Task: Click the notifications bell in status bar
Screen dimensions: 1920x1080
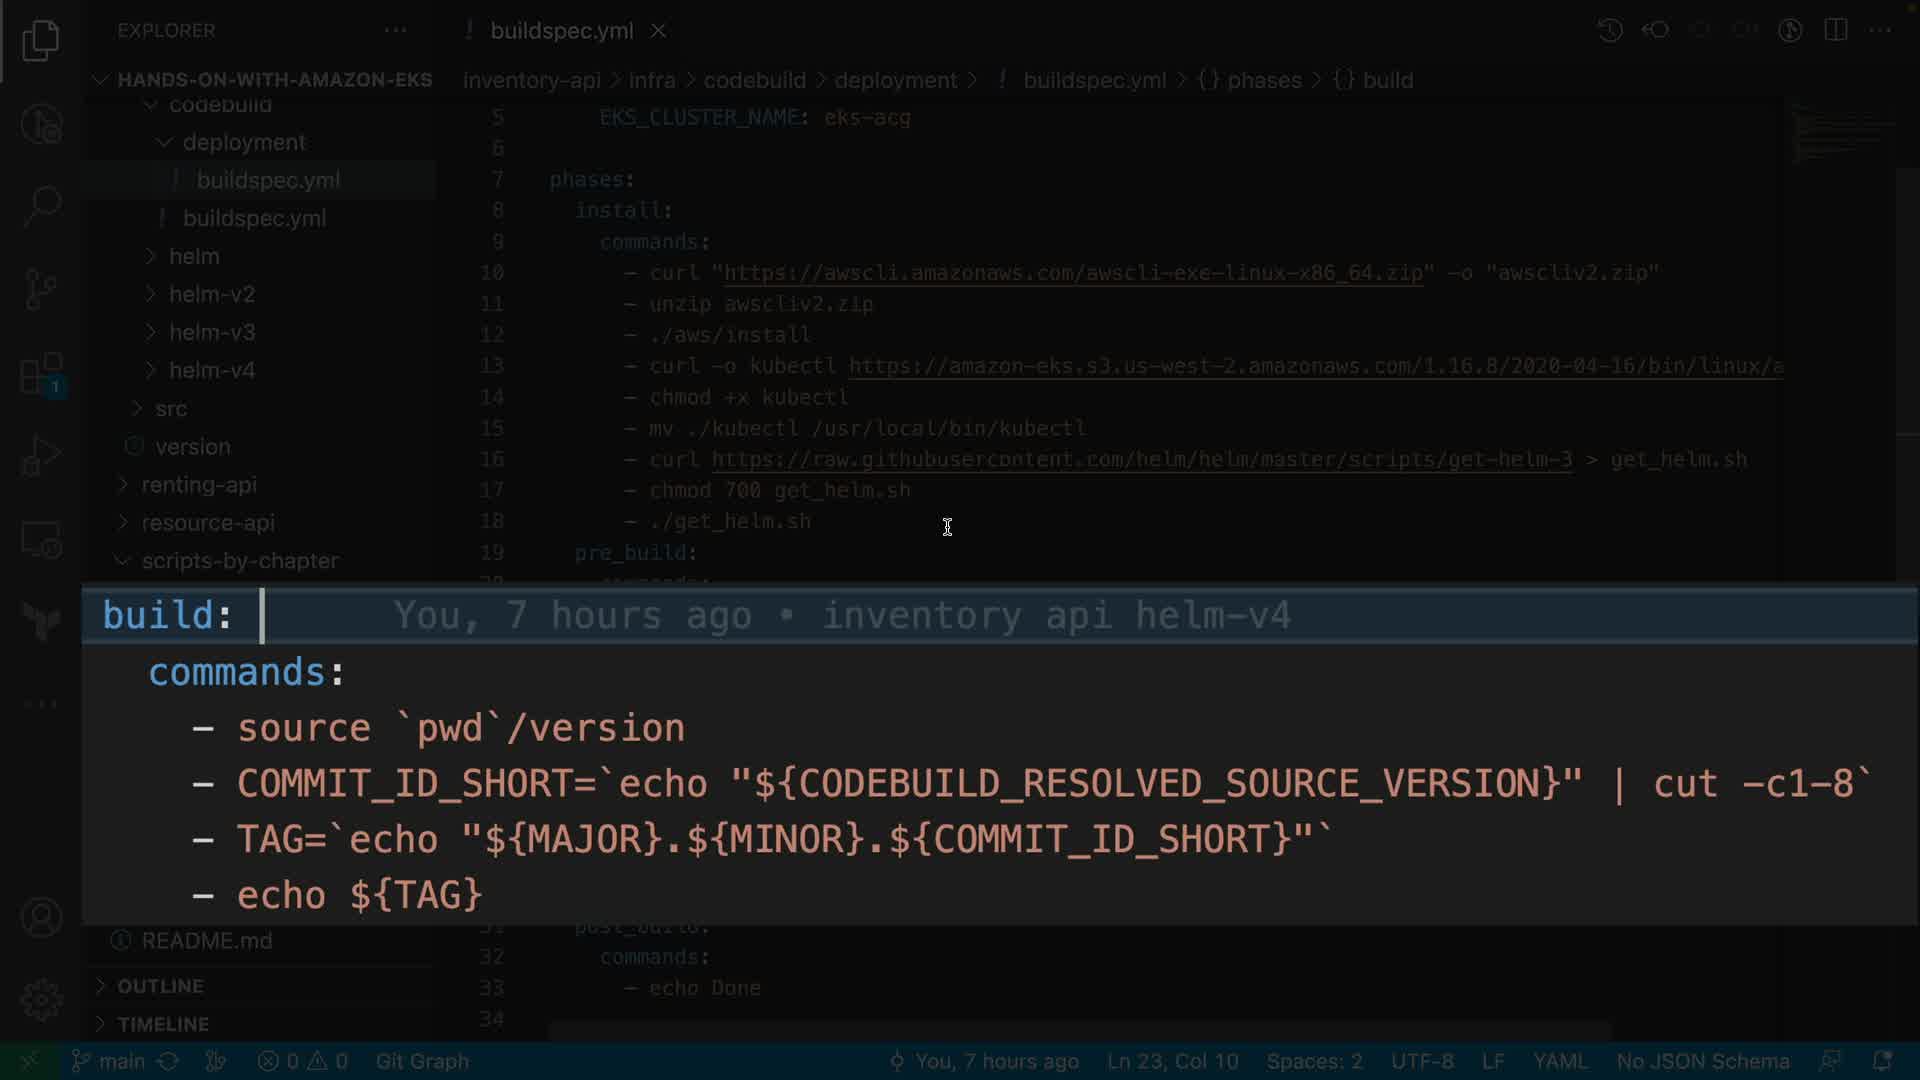Action: [1881, 1061]
